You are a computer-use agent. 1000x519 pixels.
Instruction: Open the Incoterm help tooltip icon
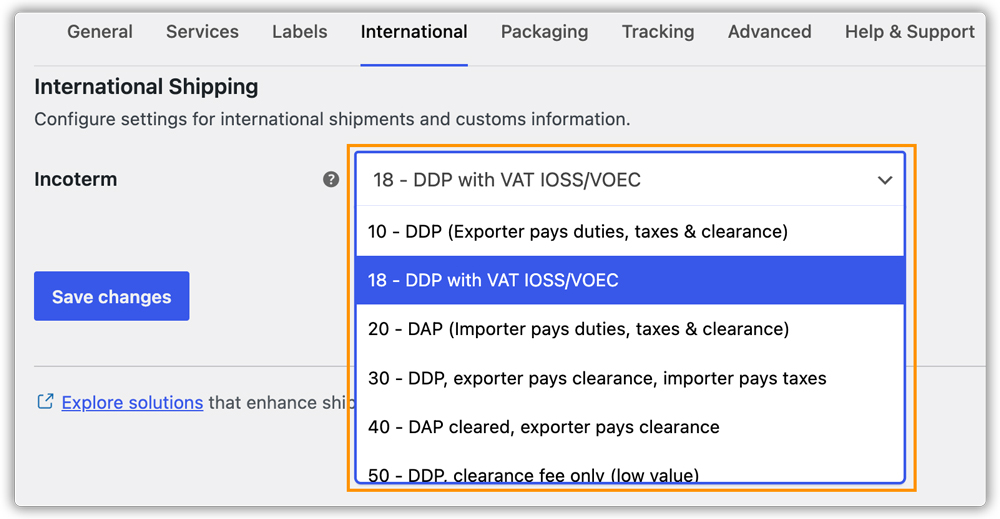331,180
